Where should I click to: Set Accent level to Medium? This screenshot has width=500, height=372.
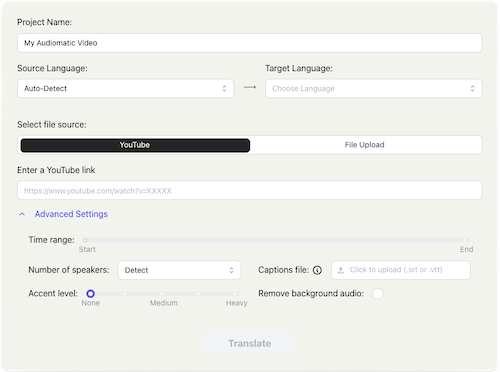point(162,294)
